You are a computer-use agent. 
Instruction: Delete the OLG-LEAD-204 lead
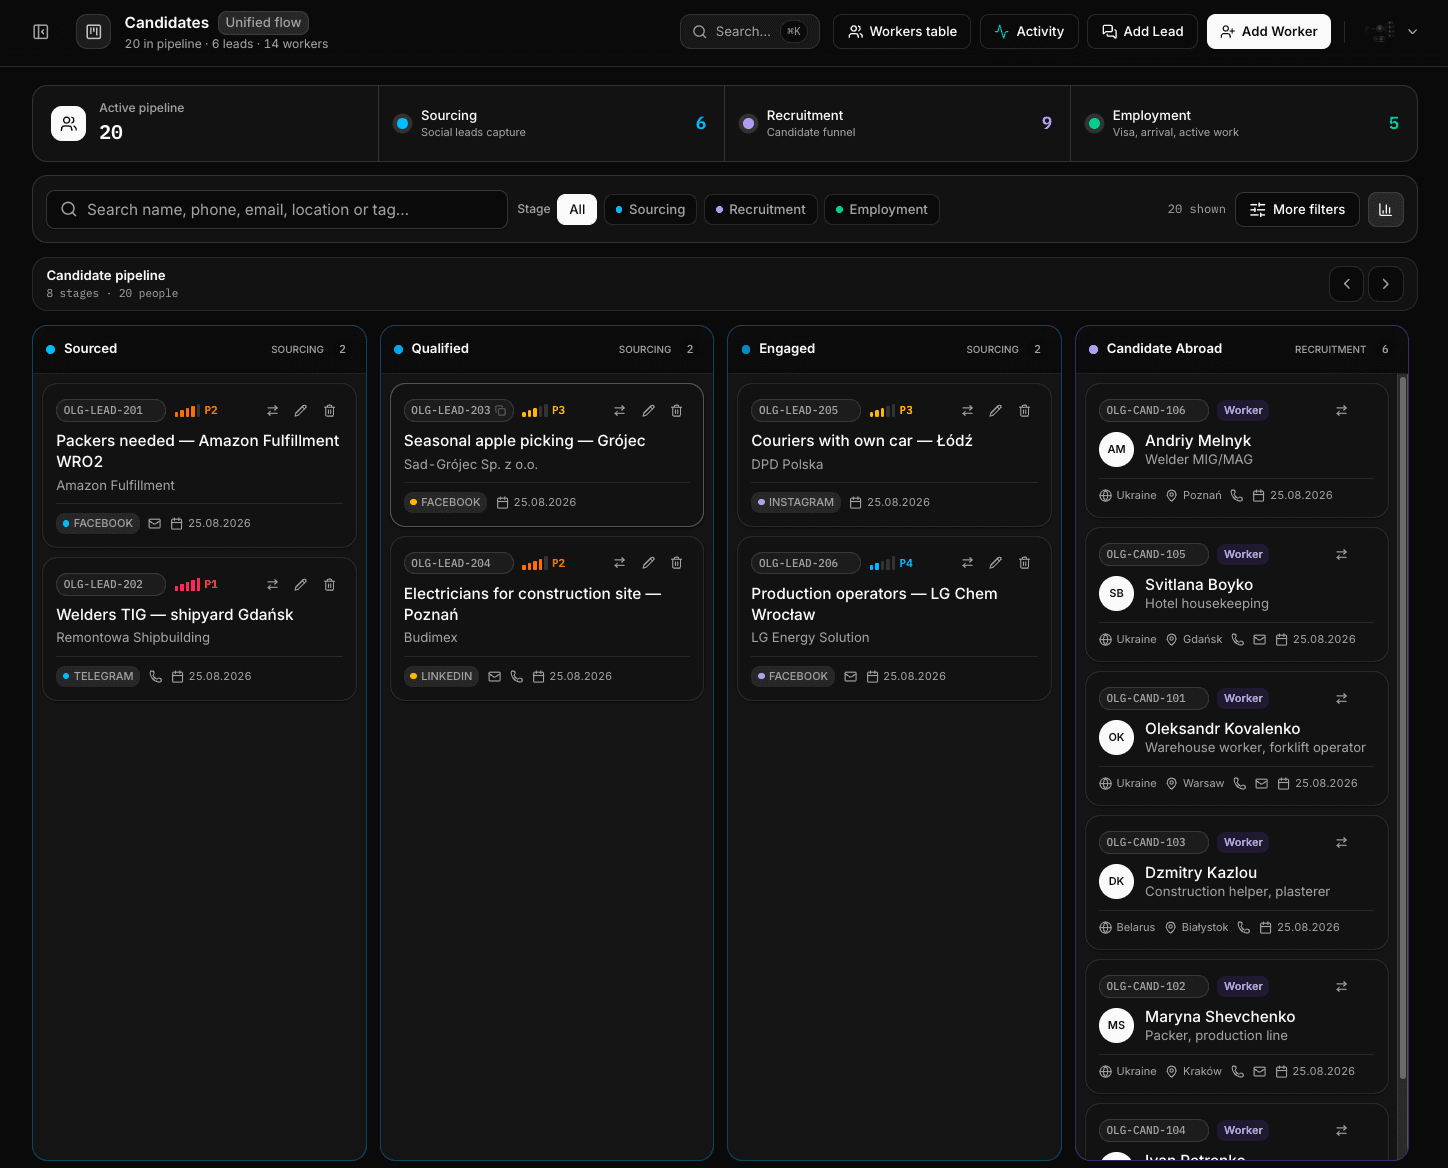[677, 563]
